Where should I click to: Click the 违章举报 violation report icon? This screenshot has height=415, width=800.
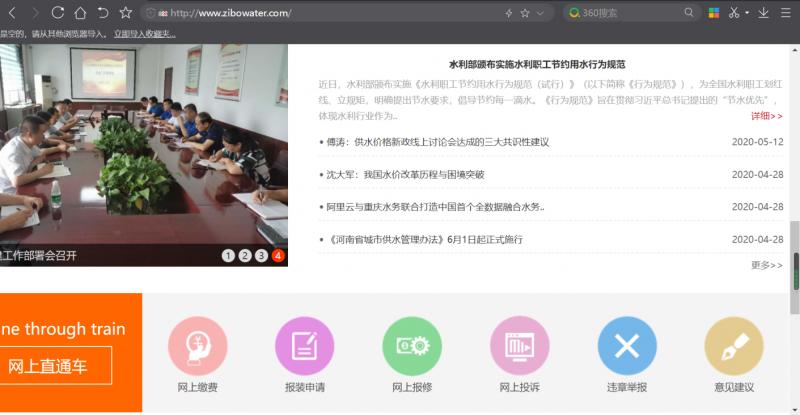[x=627, y=346]
